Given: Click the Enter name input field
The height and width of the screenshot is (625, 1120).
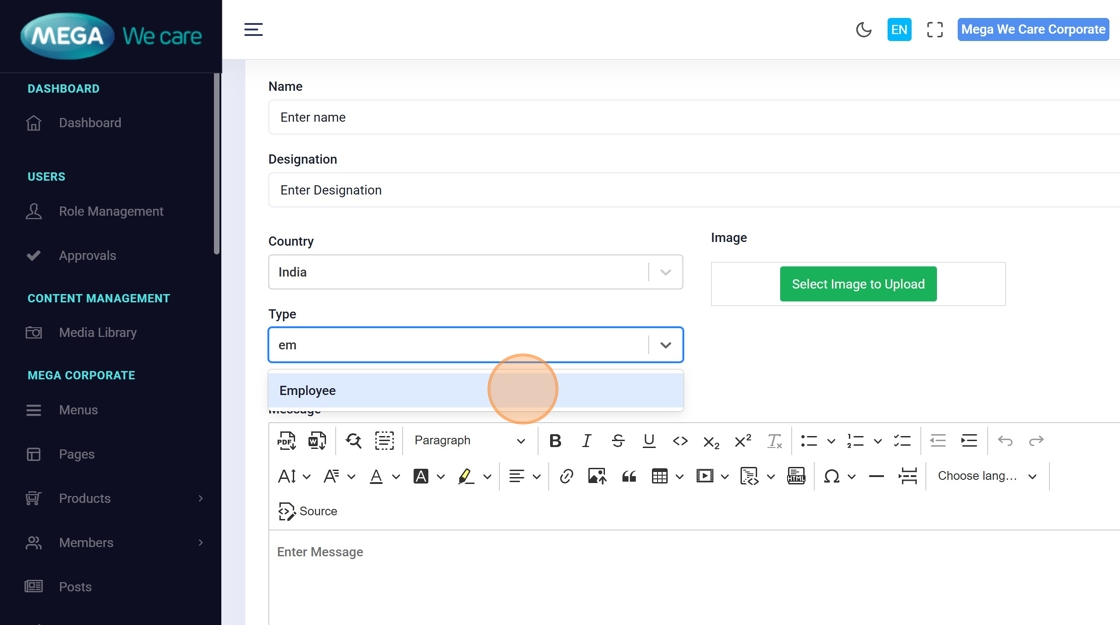Looking at the screenshot, I should tap(690, 117).
